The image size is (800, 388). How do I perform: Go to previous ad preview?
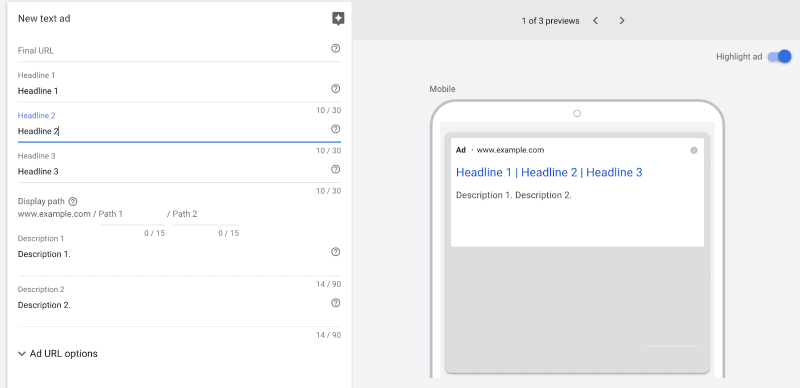[x=595, y=20]
